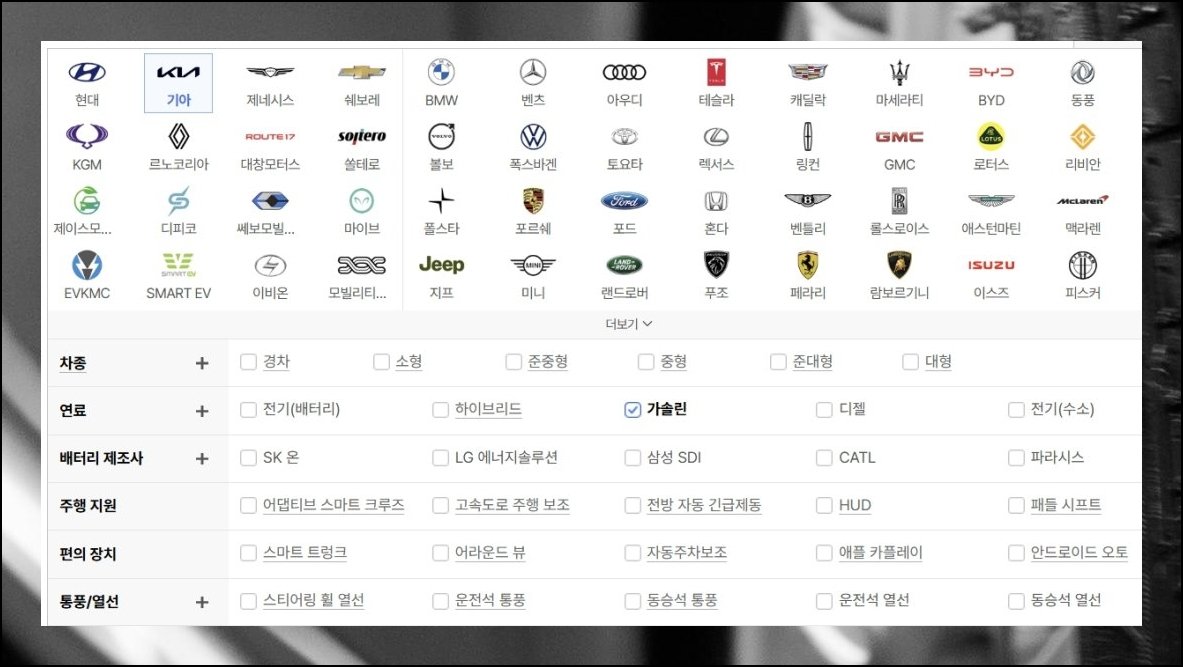Open the 스티어링 휠 열선 link
The image size is (1183, 667).
(314, 601)
